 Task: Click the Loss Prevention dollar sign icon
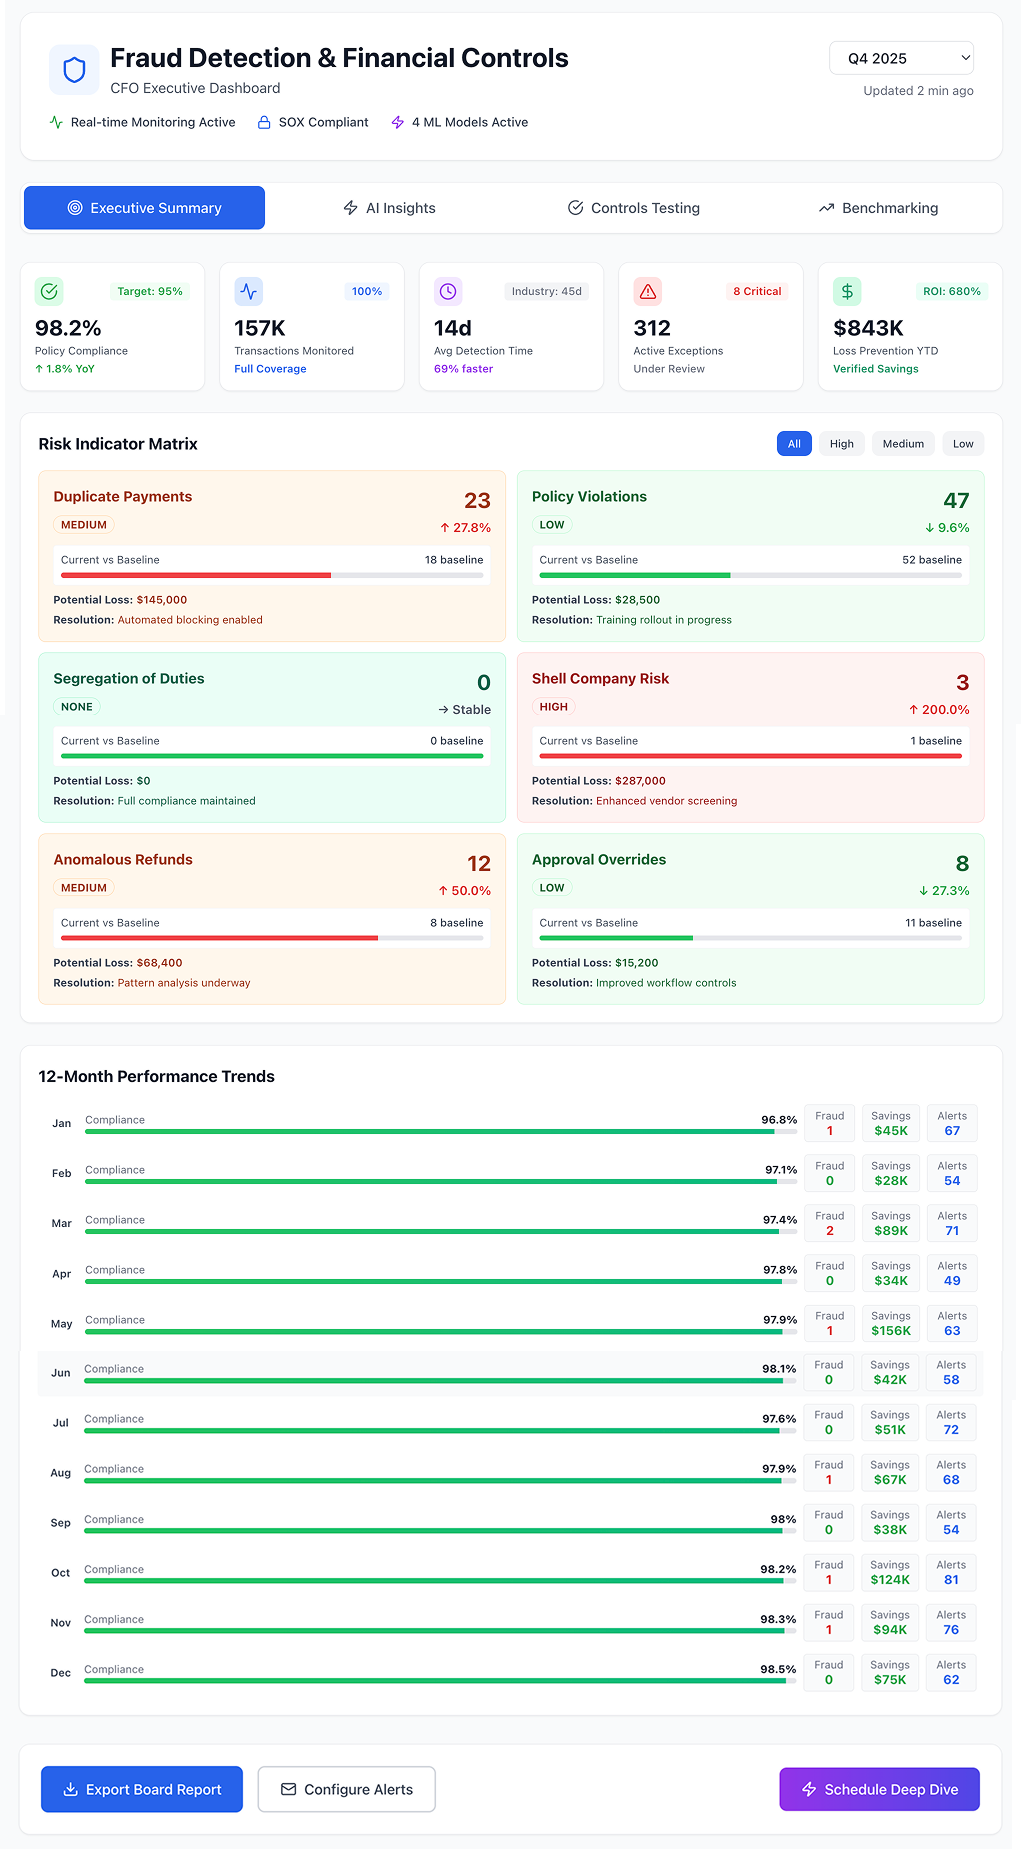(847, 291)
